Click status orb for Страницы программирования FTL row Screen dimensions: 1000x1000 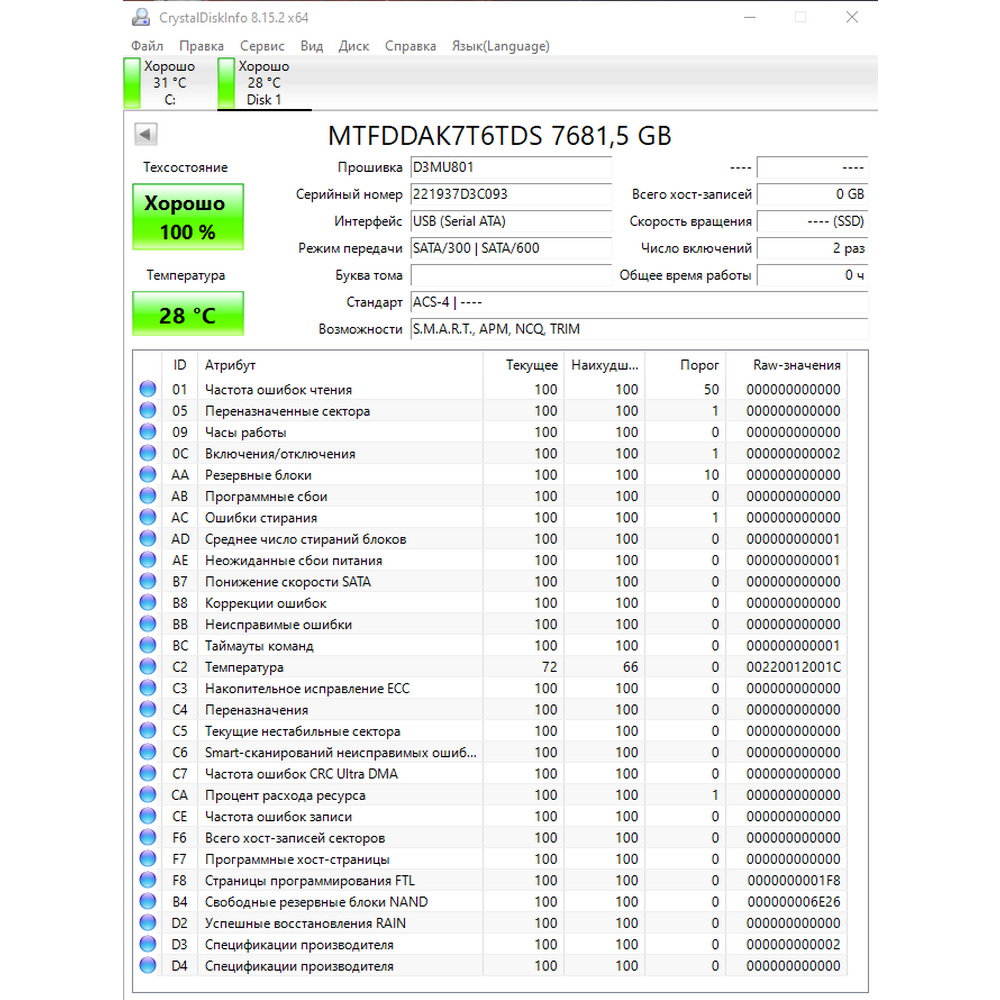(x=148, y=881)
